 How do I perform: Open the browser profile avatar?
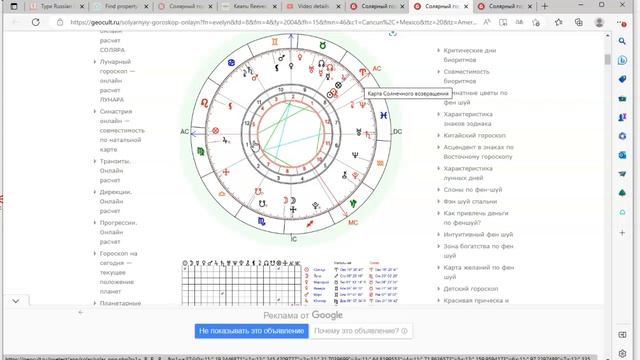tap(599, 22)
